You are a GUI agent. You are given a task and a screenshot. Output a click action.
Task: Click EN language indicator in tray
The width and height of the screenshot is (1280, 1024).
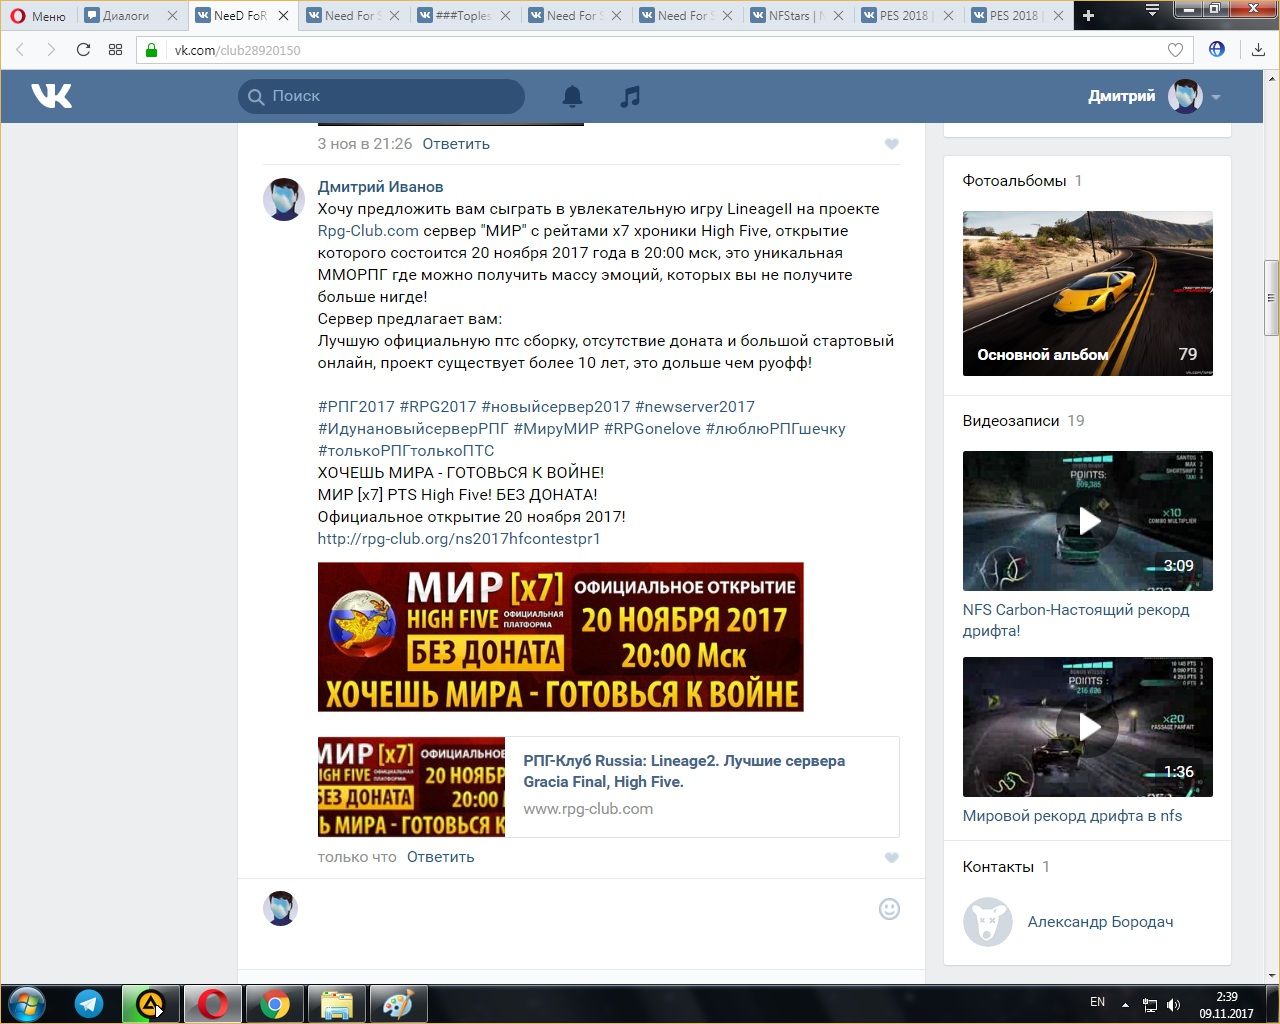coord(1097,1002)
